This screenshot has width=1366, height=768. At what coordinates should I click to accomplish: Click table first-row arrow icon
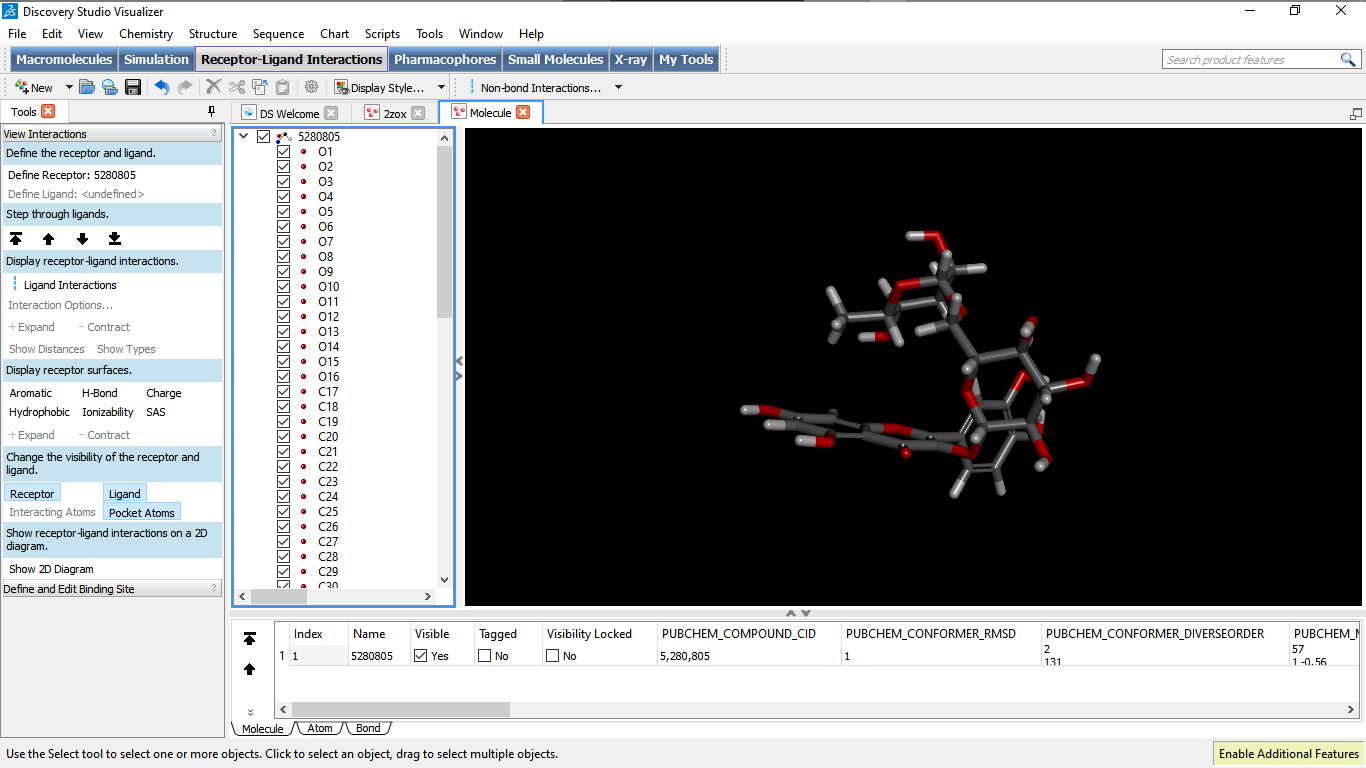(250, 638)
